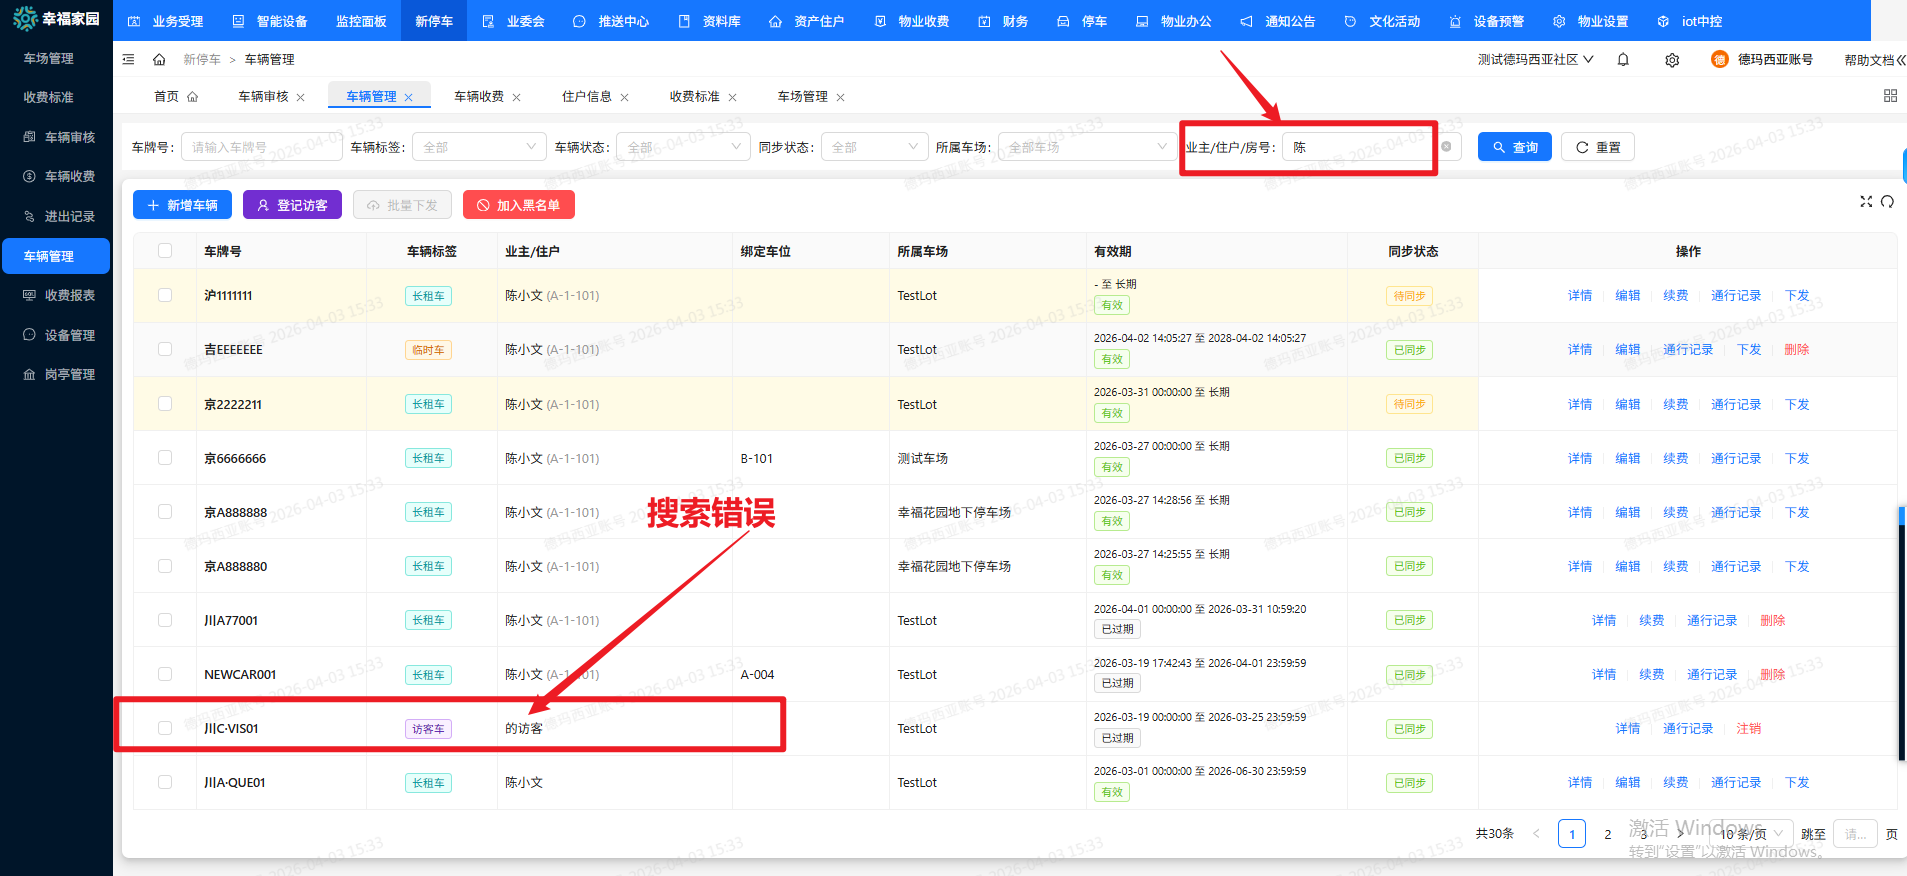Screen dimensions: 1907x876
Task: Toggle the select-all checkbox in table header
Action: [x=165, y=251]
